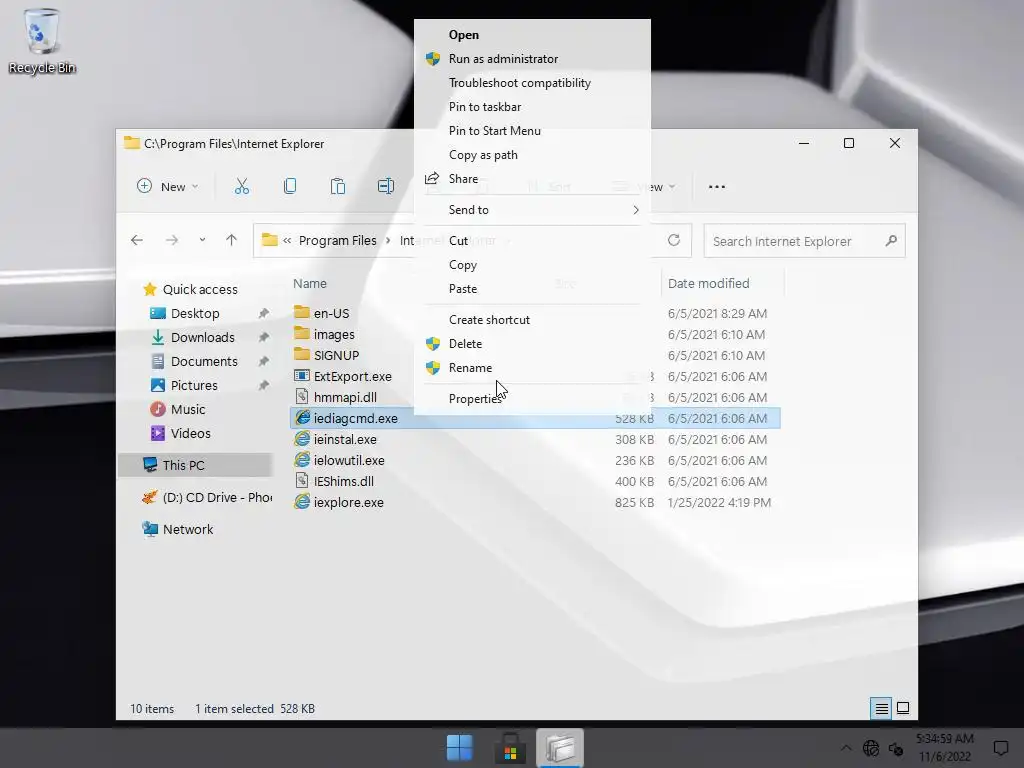This screenshot has height=768, width=1024.
Task: Click the Share icon in context menu
Action: pos(432,178)
